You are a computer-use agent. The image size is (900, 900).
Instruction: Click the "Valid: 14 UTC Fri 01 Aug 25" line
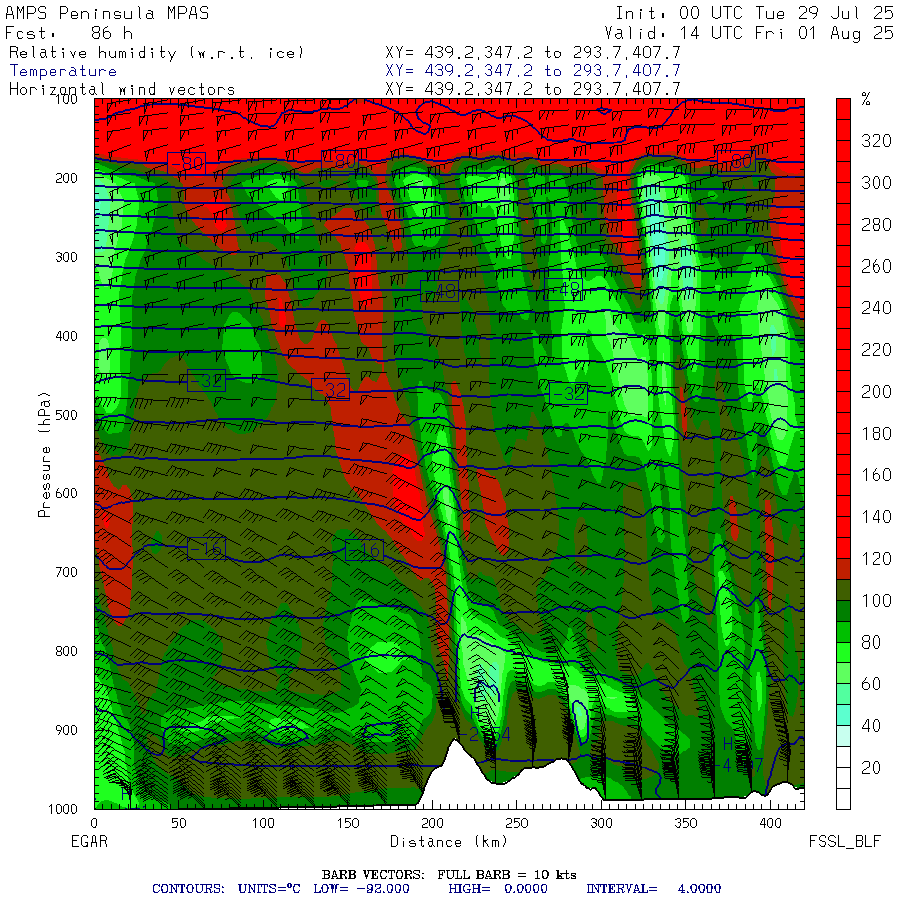click(x=749, y=33)
